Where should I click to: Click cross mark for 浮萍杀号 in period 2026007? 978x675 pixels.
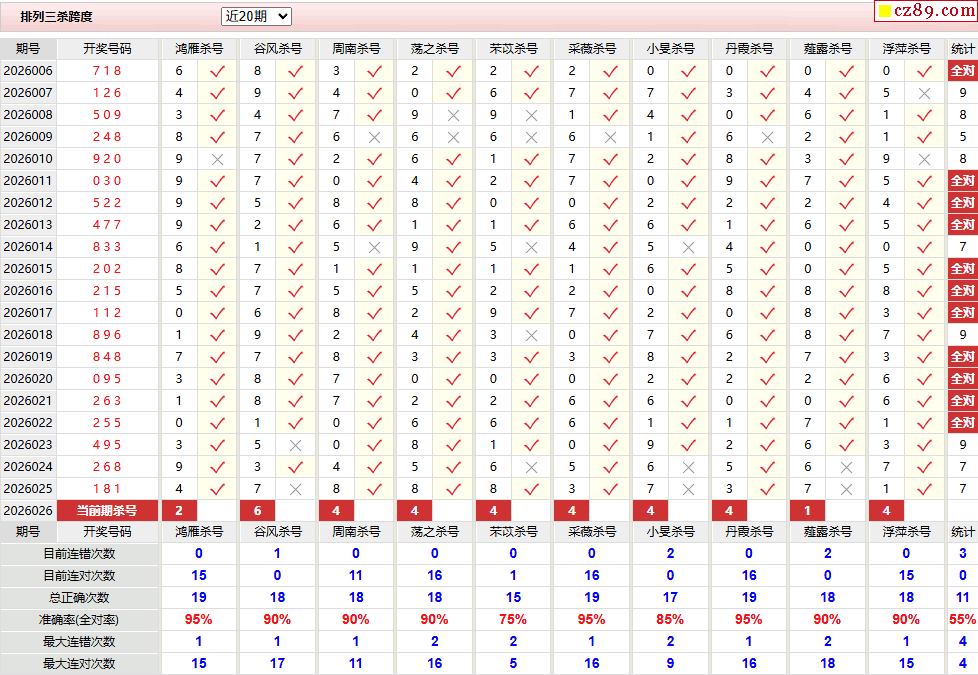pyautogui.click(x=924, y=93)
